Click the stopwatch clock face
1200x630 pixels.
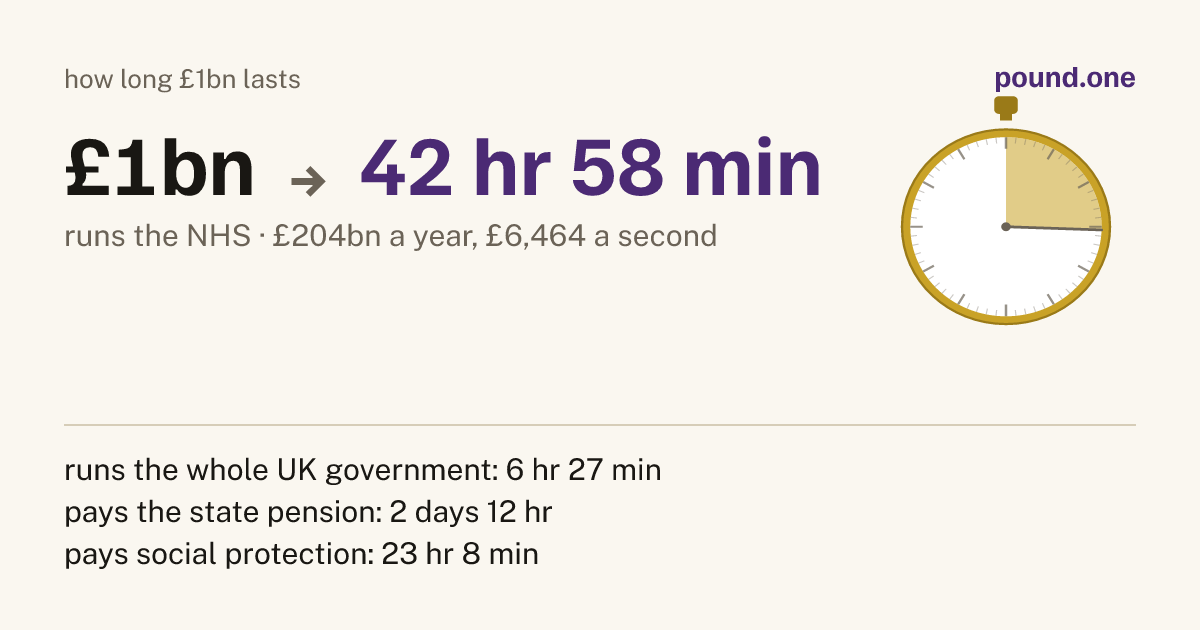(x=1006, y=227)
